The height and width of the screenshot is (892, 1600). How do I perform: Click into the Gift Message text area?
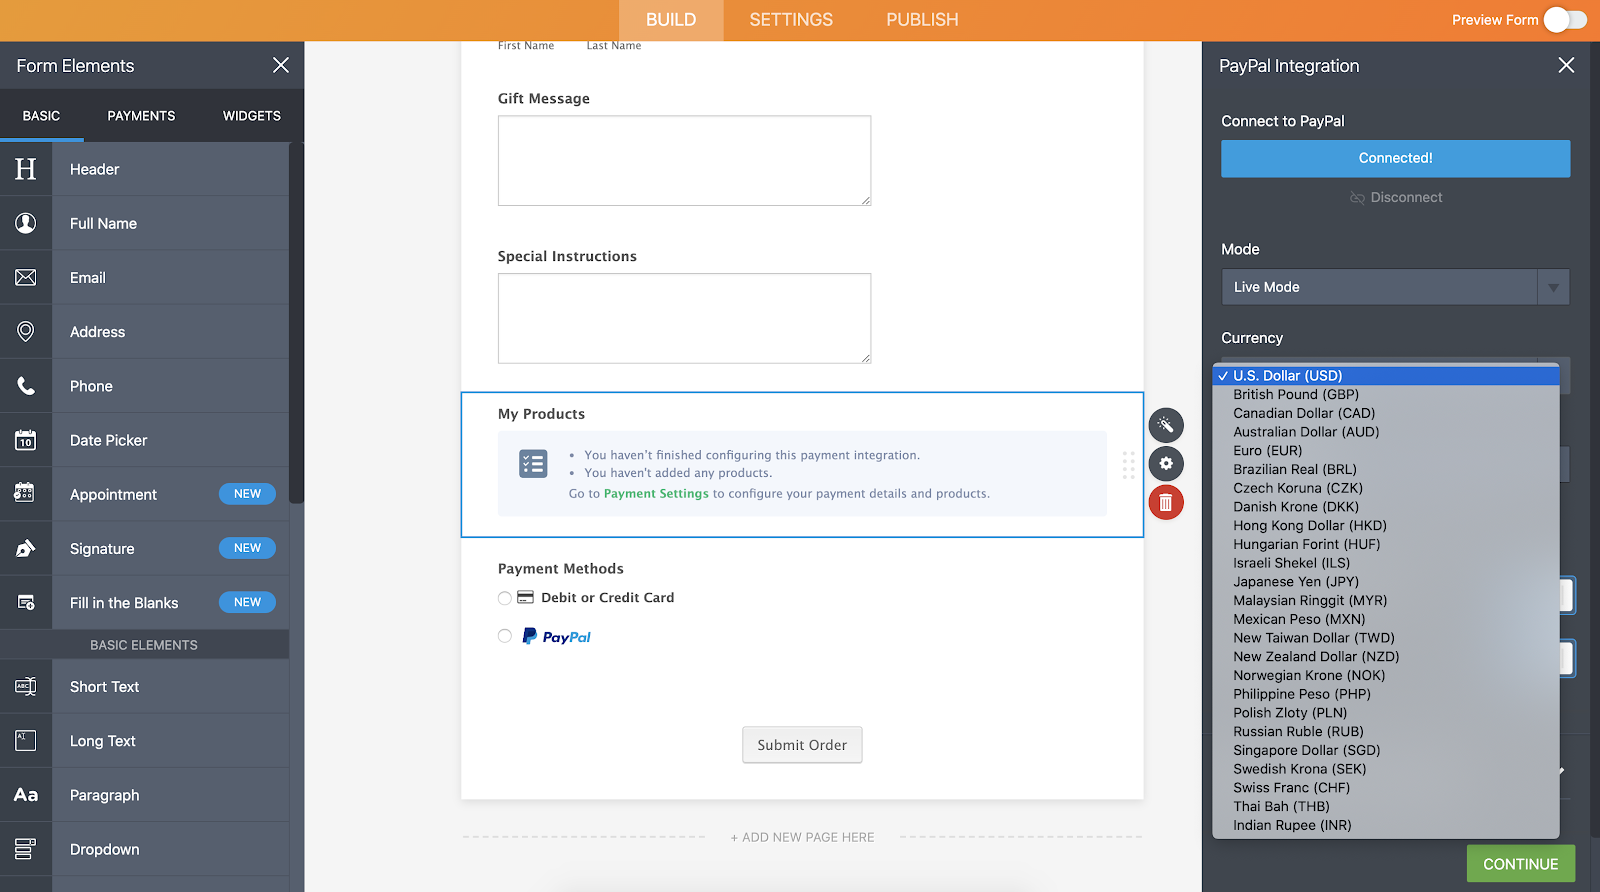coord(684,161)
